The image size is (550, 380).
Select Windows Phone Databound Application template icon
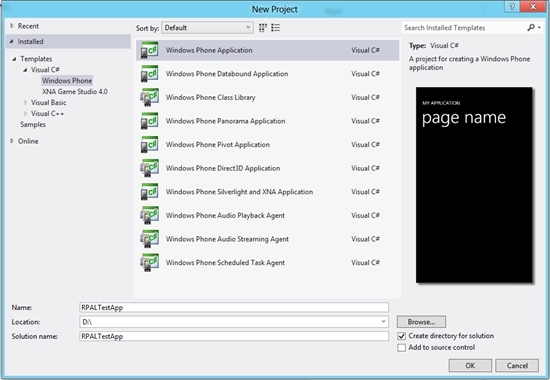point(149,74)
